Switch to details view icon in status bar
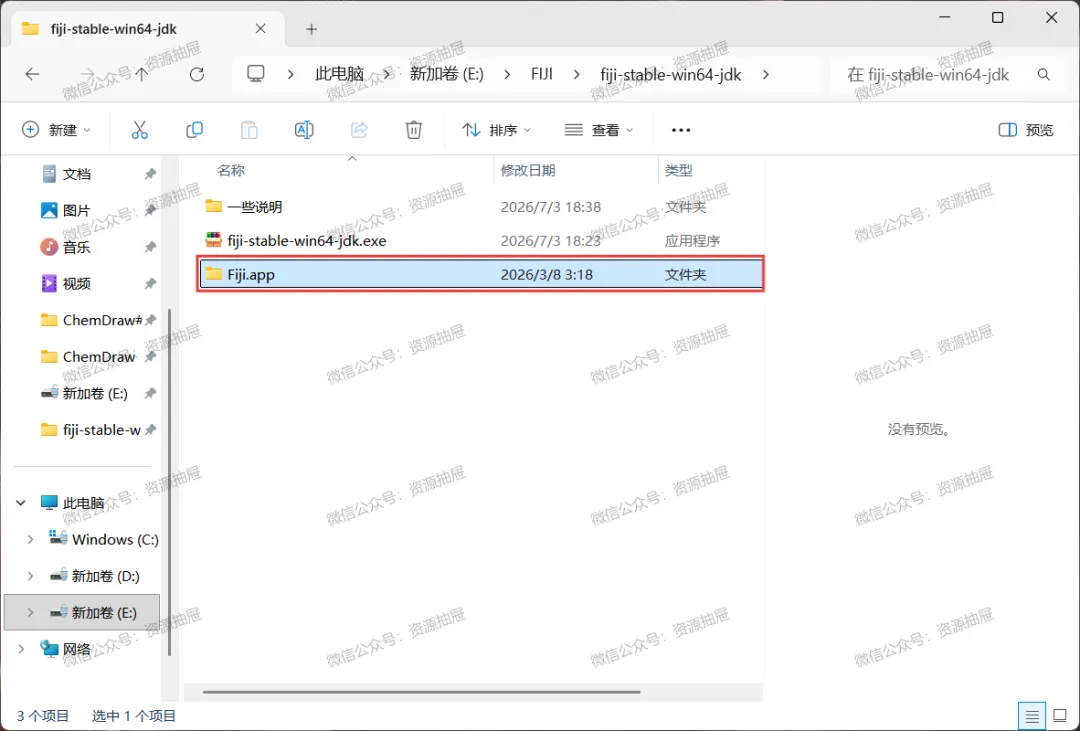The width and height of the screenshot is (1080, 731). (x=1032, y=717)
